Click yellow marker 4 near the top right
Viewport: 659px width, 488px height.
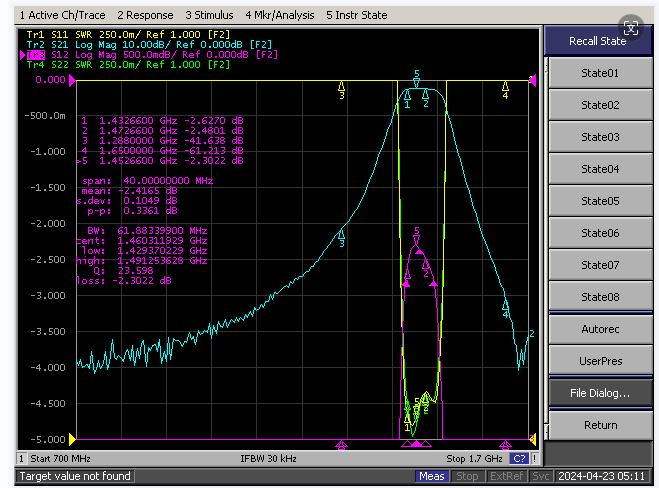pos(505,90)
